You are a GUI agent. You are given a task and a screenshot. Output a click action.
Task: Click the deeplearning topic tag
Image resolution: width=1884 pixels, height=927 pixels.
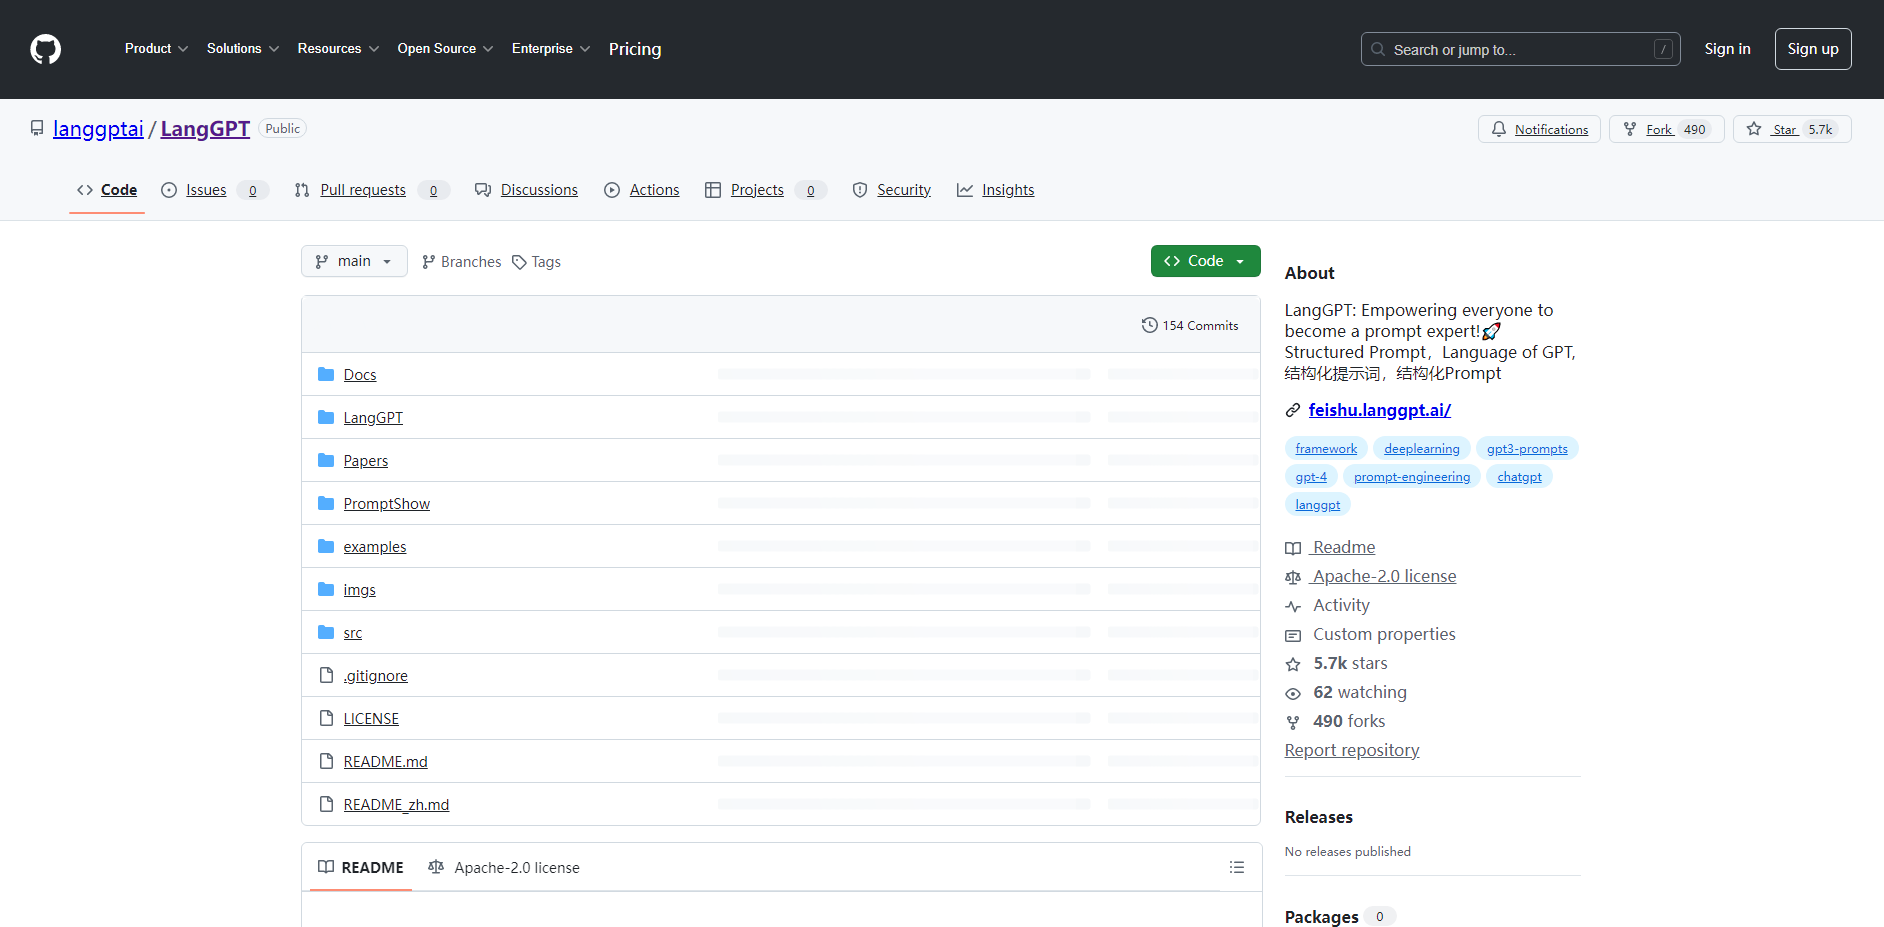(1422, 449)
